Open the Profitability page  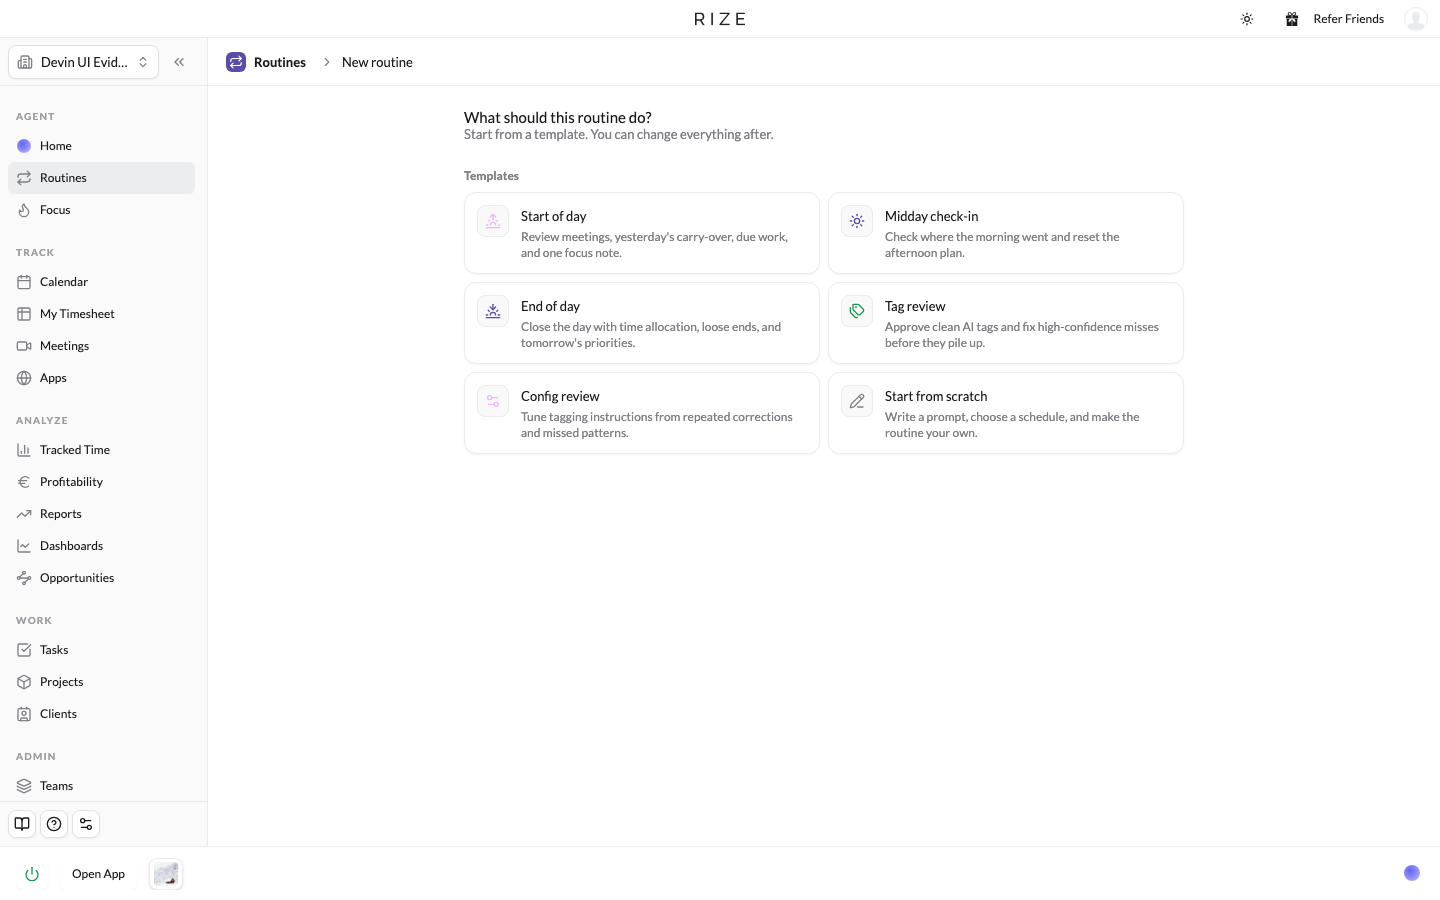(102, 482)
